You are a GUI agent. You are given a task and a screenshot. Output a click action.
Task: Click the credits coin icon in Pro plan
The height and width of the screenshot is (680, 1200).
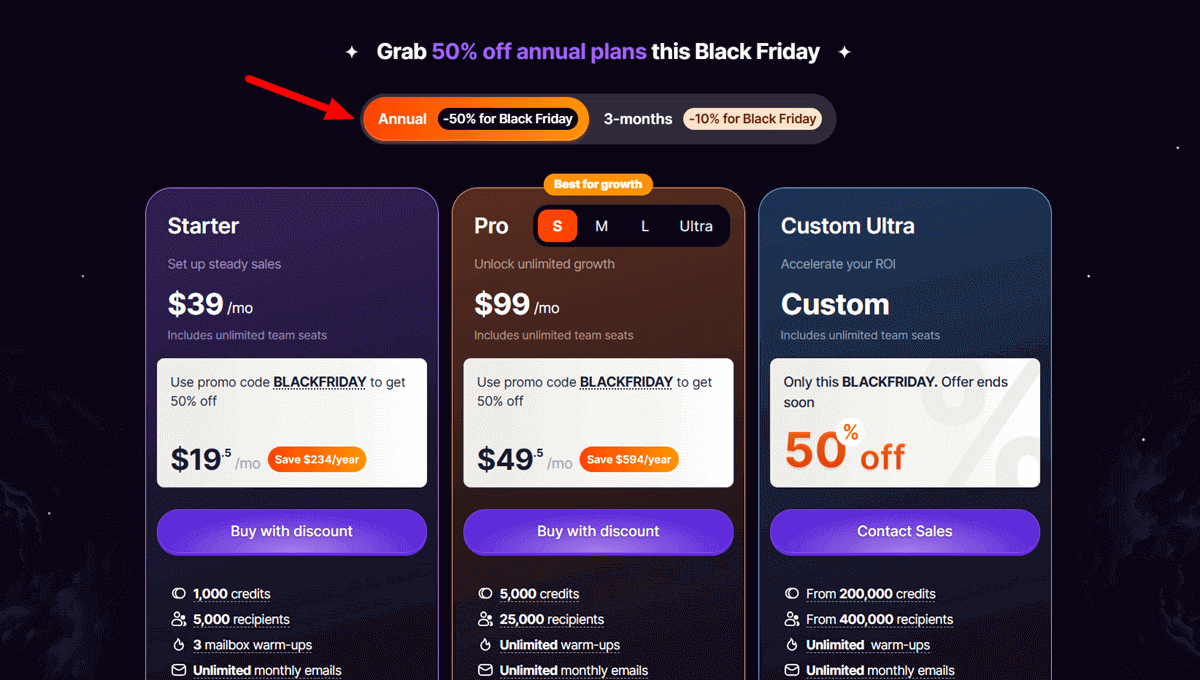click(487, 593)
